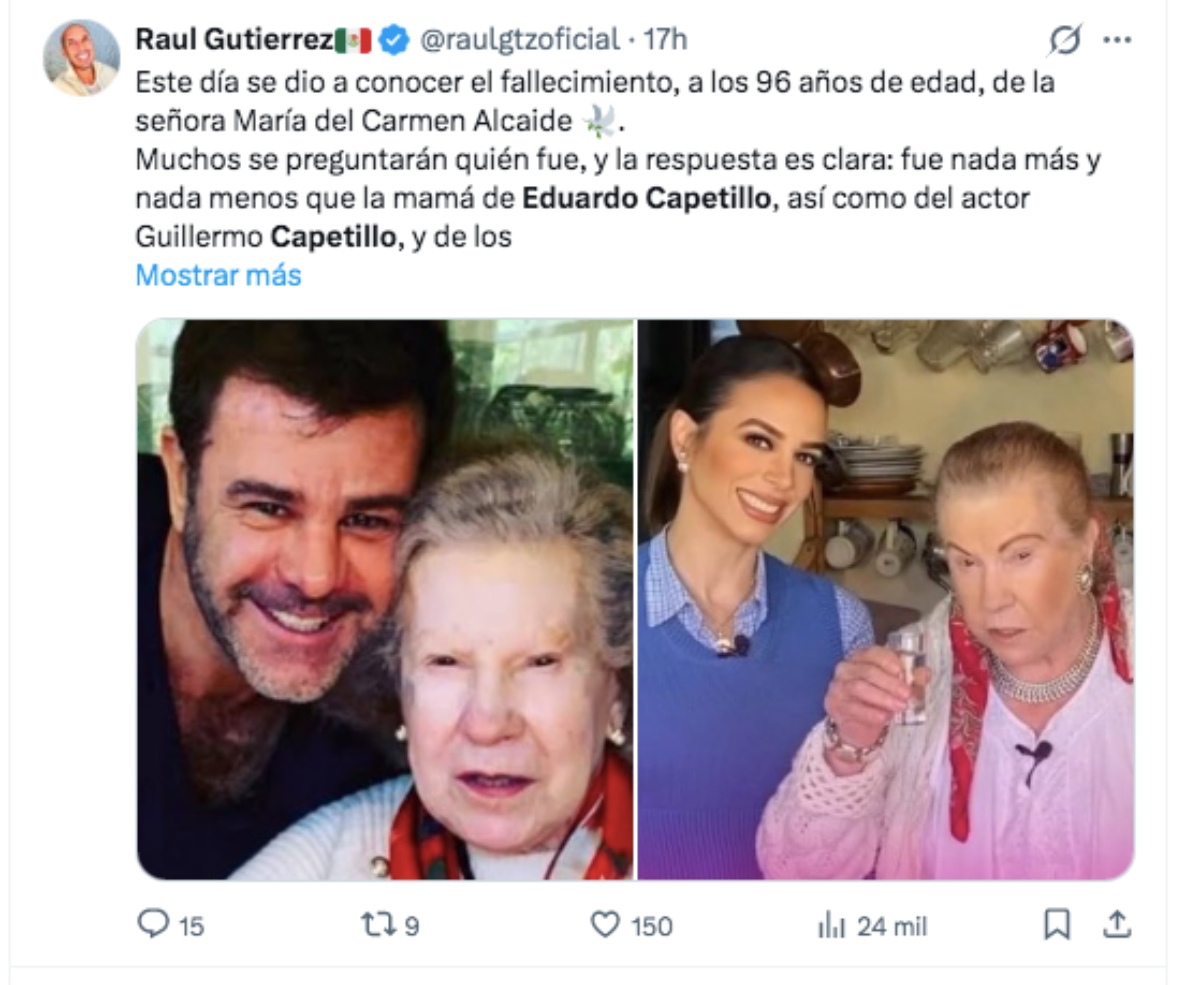The height and width of the screenshot is (985, 1200).
Task: Click the 150 likes count
Action: [652, 927]
